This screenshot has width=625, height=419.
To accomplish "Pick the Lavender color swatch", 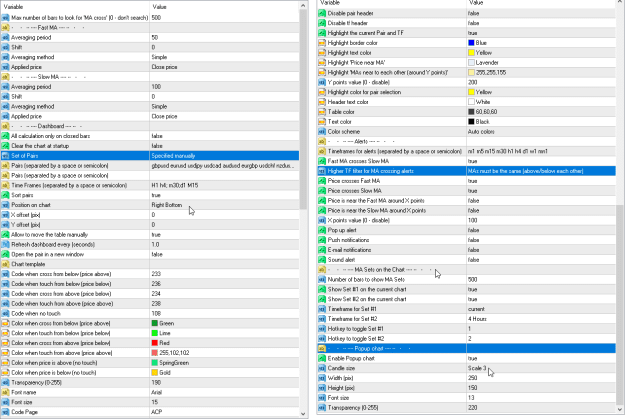I will point(471,63).
